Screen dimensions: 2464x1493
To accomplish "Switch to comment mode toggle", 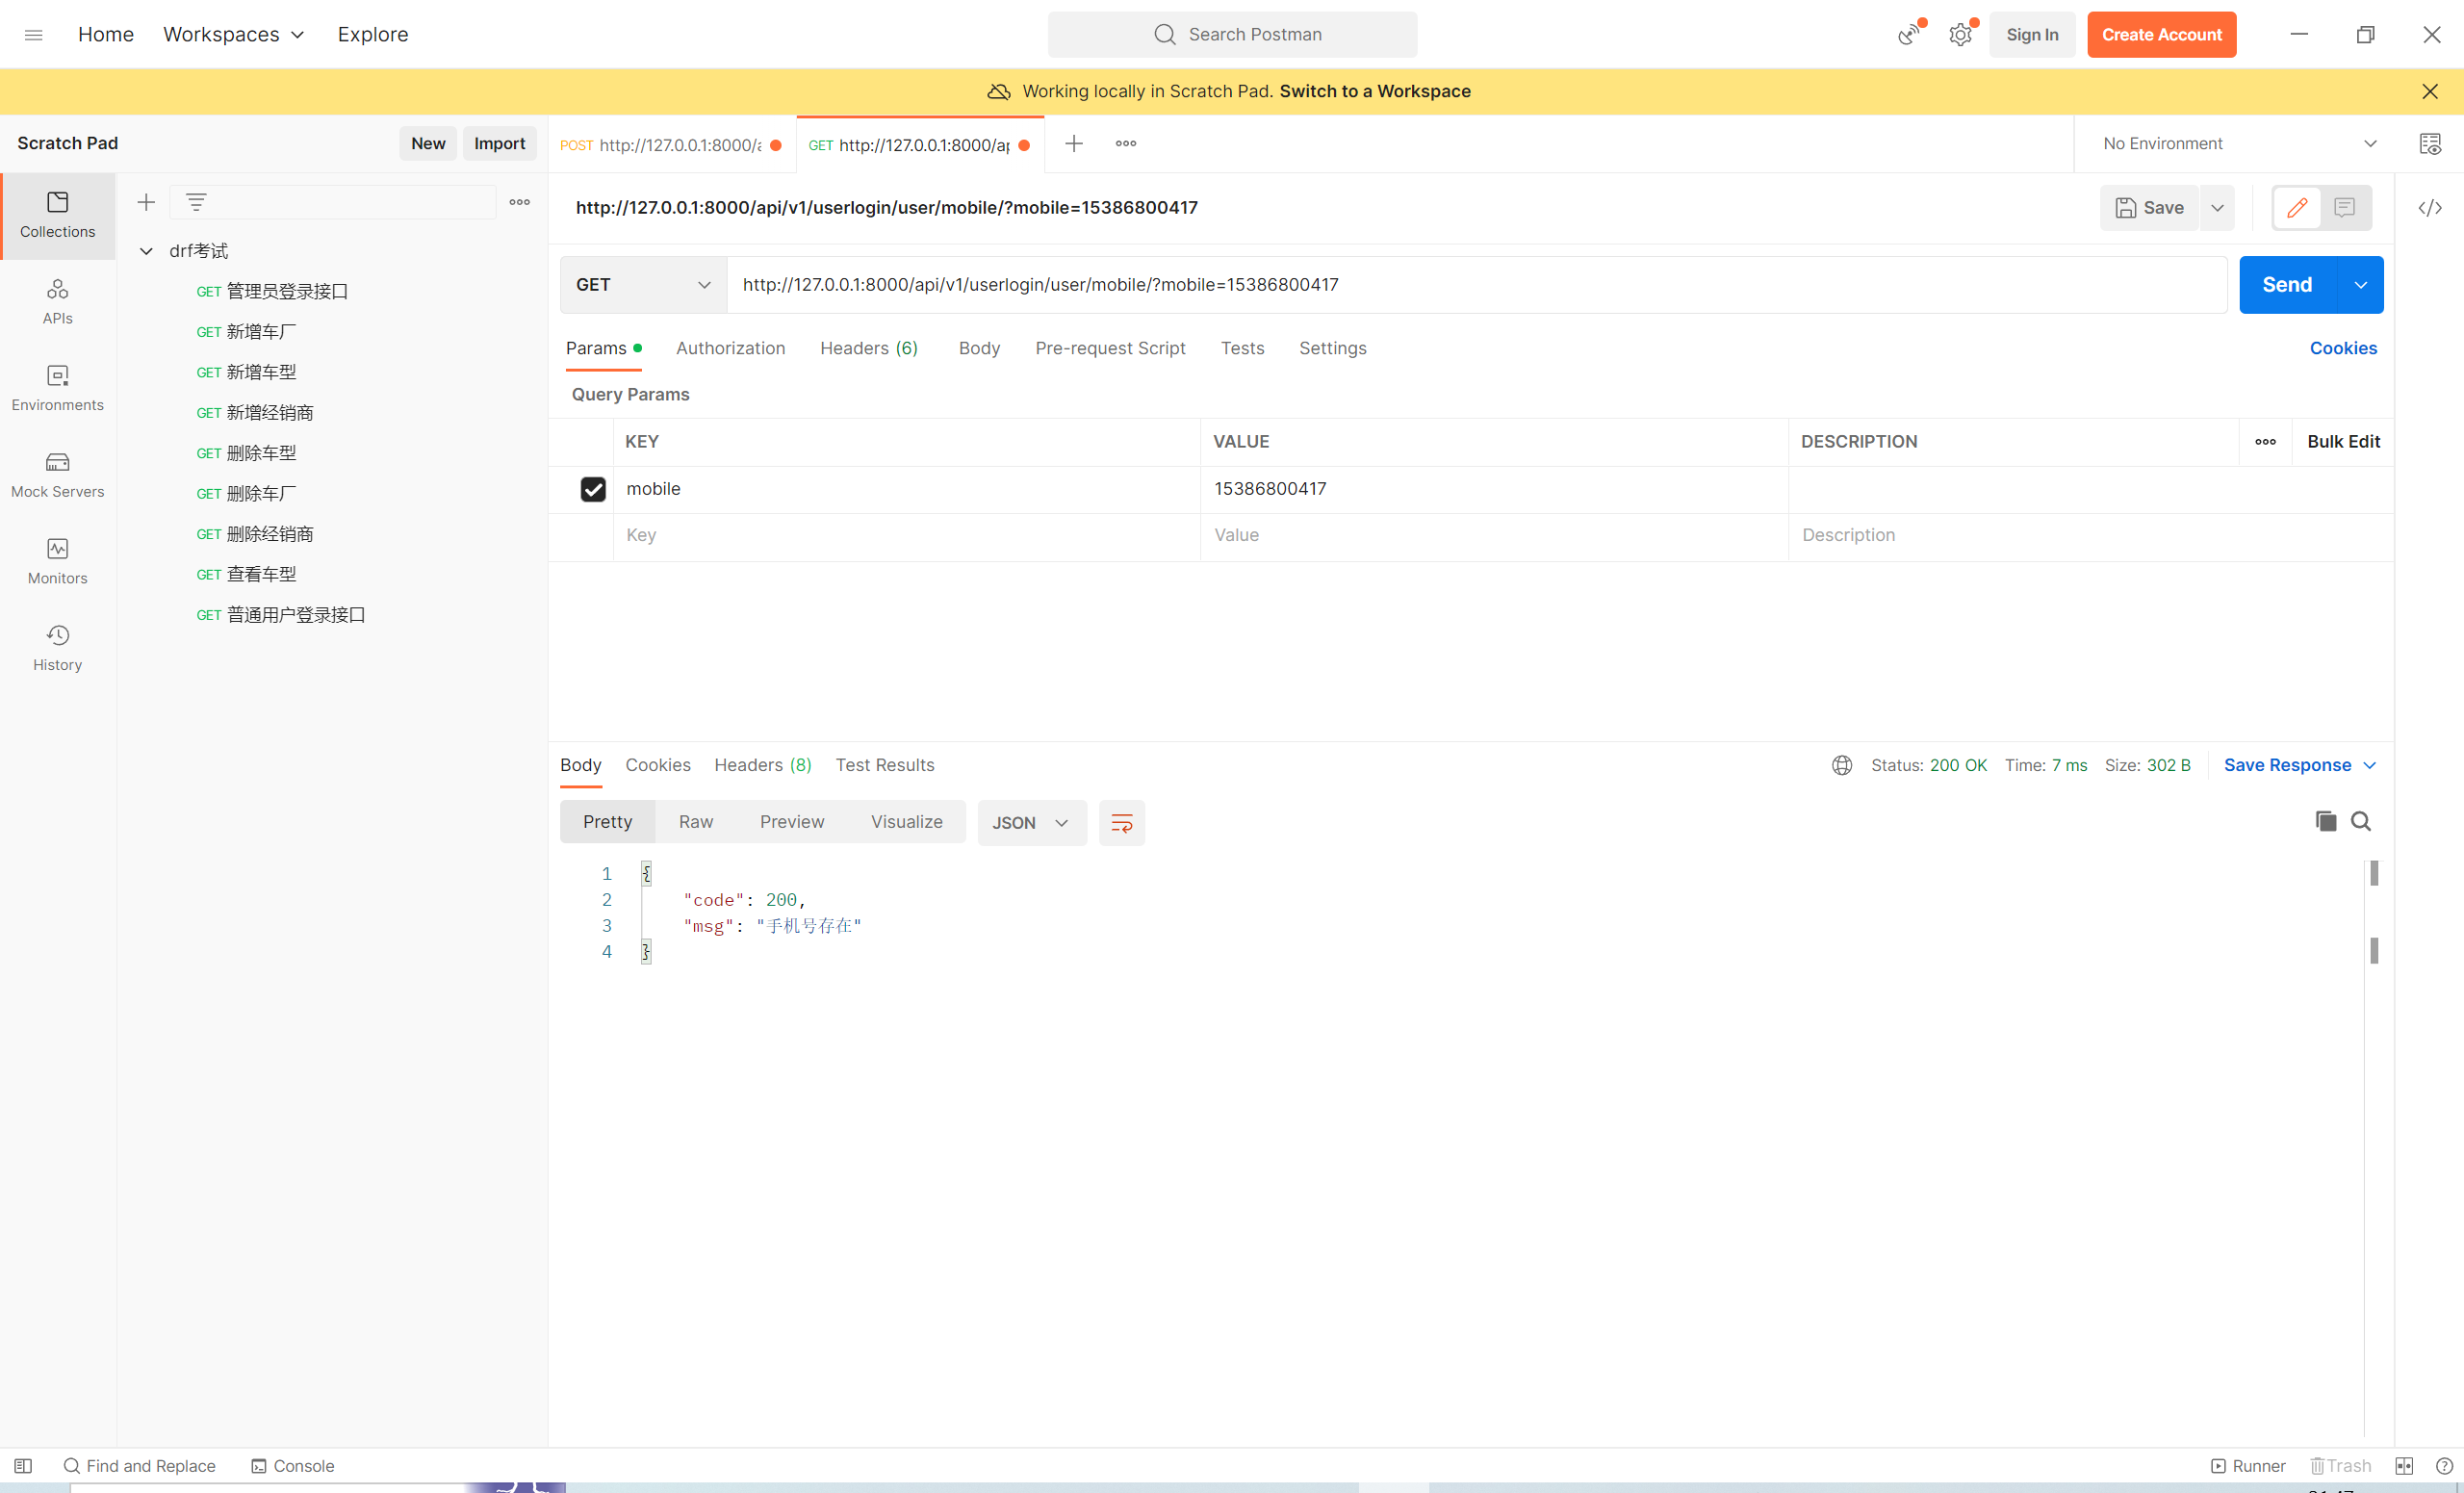I will tap(2344, 208).
